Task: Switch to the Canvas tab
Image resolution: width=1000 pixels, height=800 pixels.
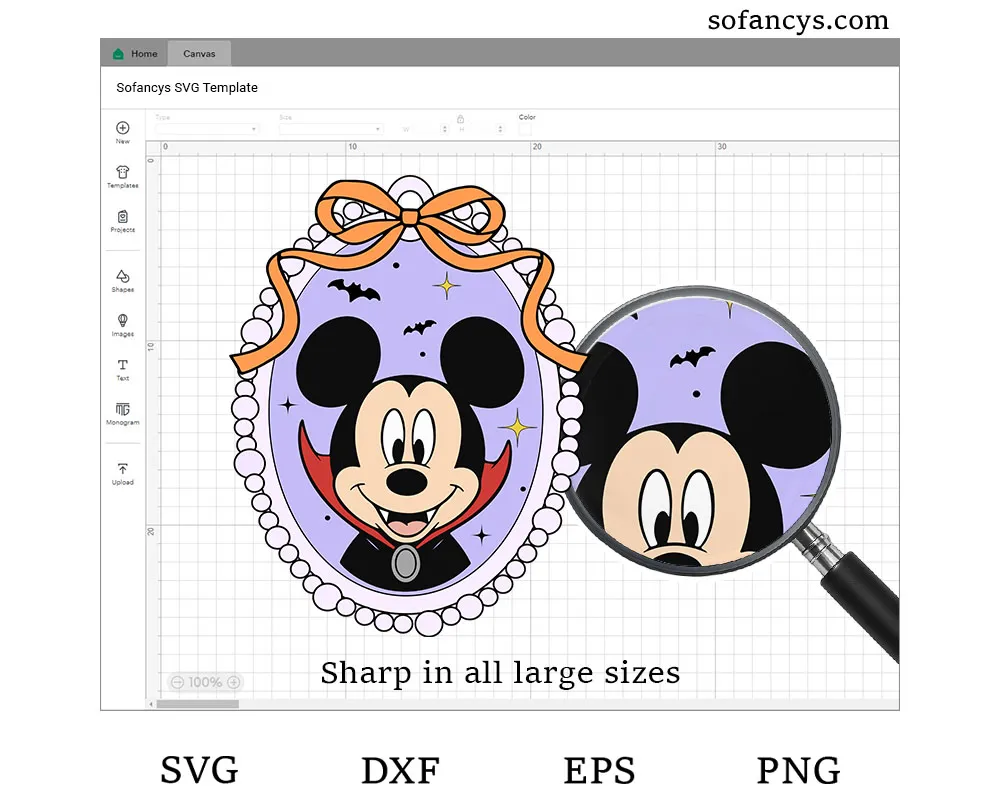Action: 199,54
